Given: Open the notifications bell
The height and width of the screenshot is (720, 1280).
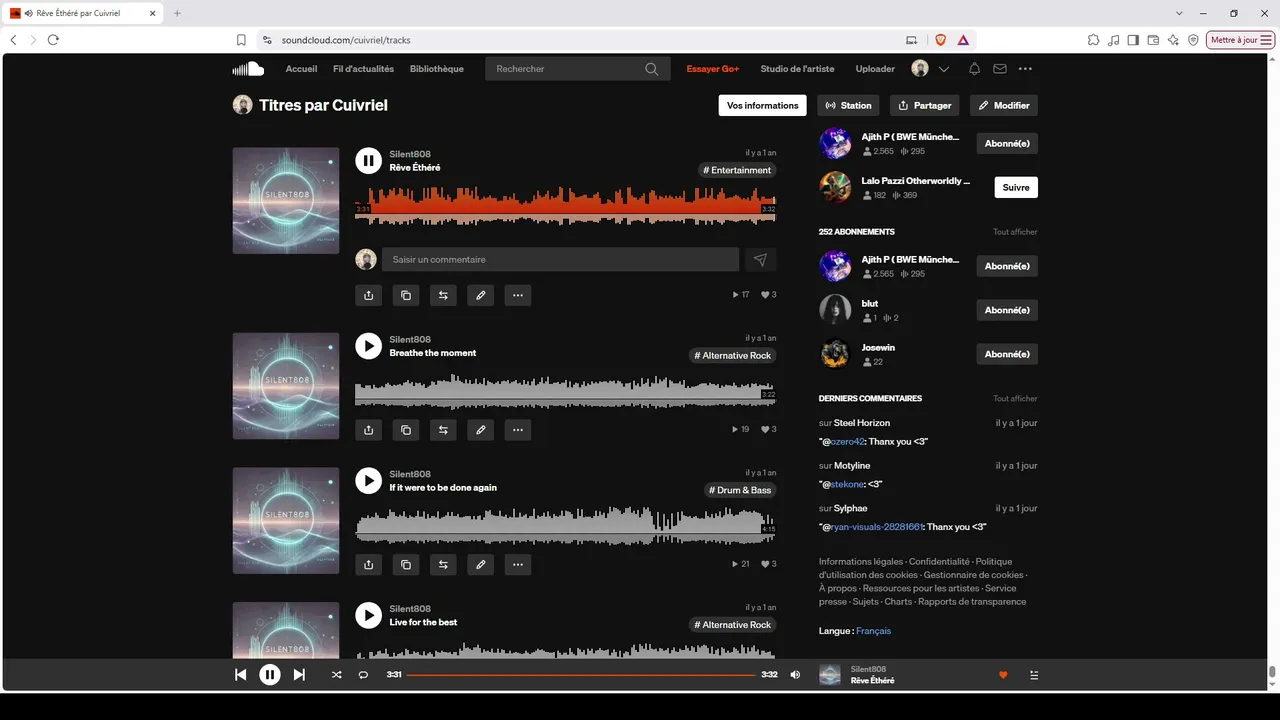Looking at the screenshot, I should click(974, 69).
